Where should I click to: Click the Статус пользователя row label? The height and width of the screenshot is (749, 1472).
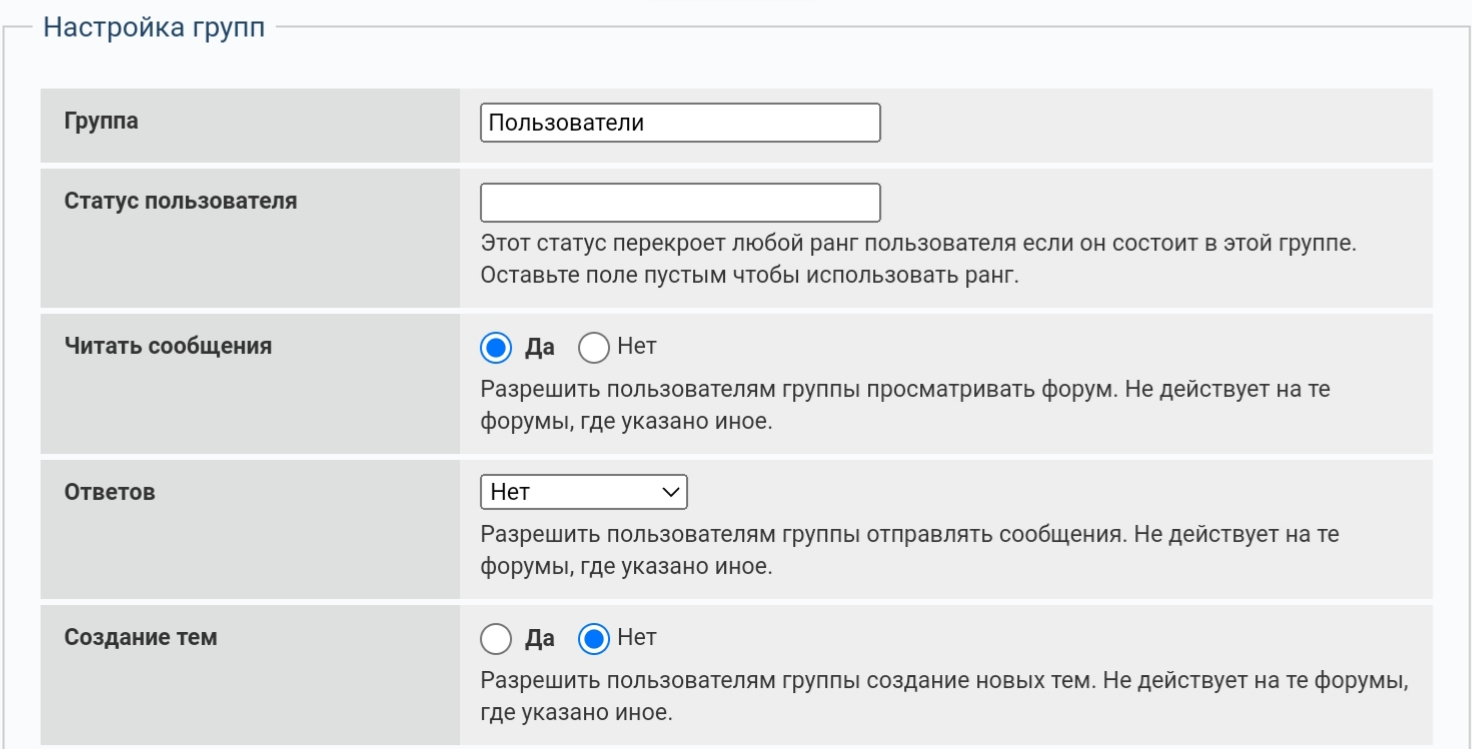click(x=180, y=201)
